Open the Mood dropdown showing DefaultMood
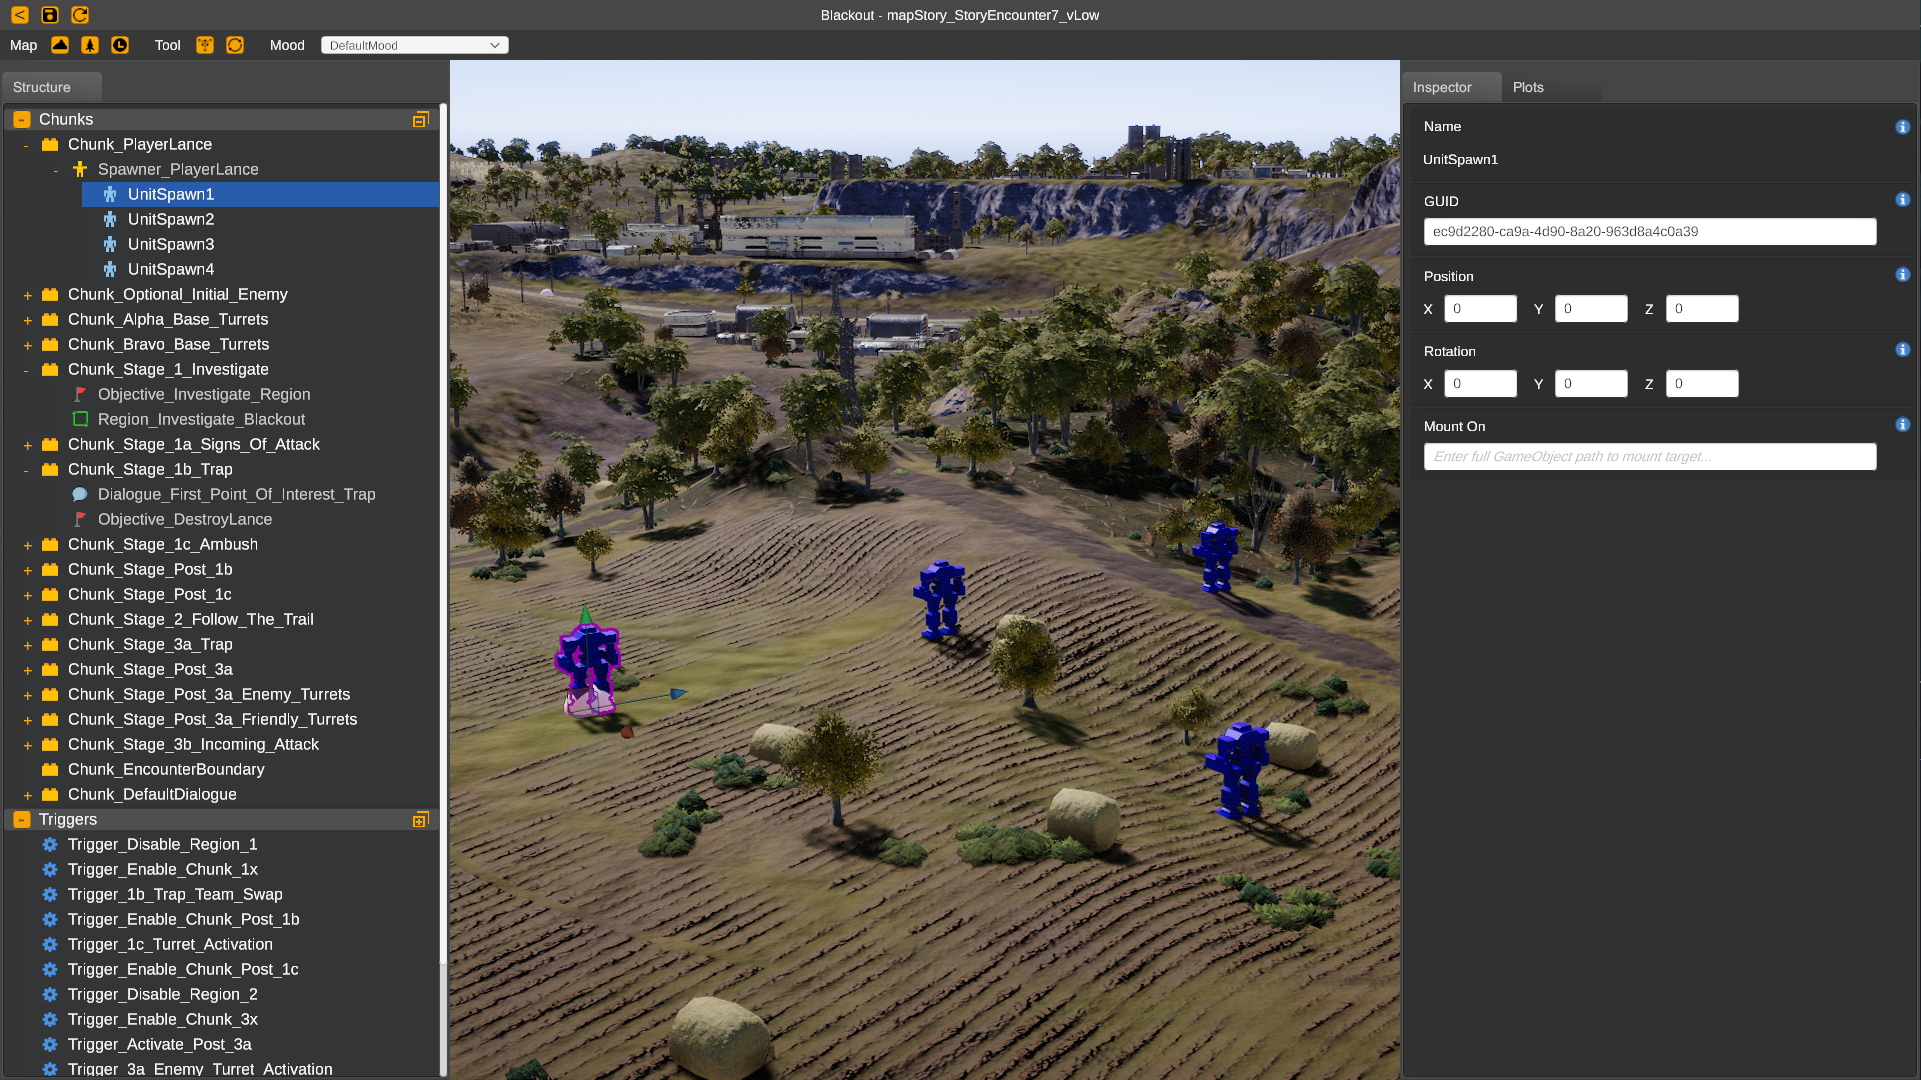This screenshot has height=1080, width=1921. tap(414, 45)
